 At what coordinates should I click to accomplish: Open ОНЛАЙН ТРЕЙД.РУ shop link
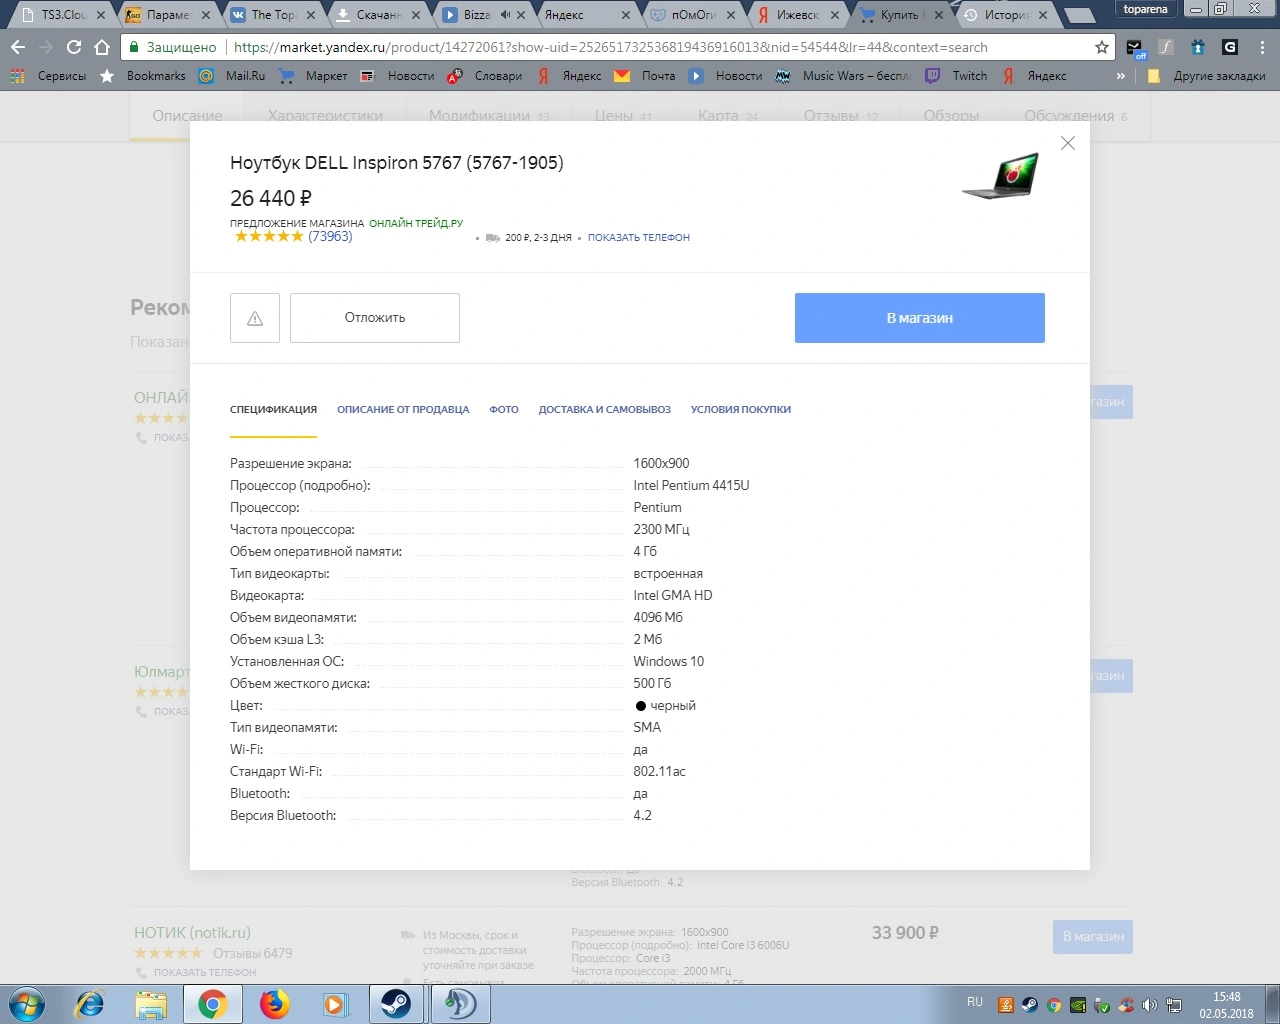416,223
